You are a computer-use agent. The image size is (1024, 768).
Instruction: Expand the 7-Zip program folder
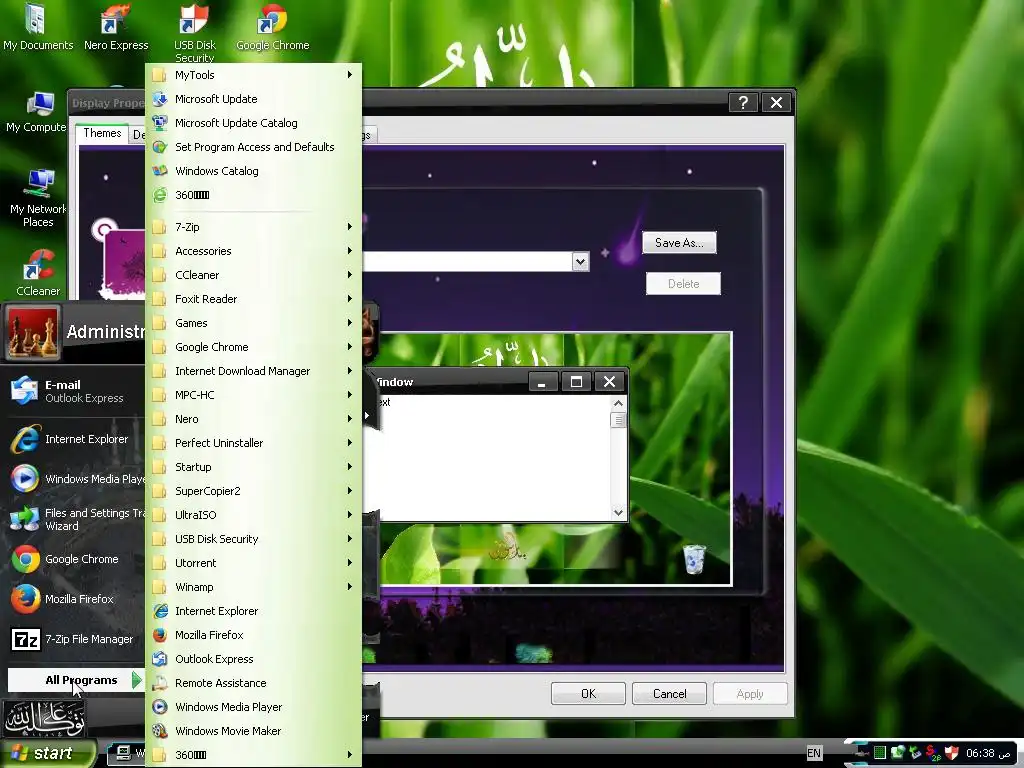(x=253, y=227)
